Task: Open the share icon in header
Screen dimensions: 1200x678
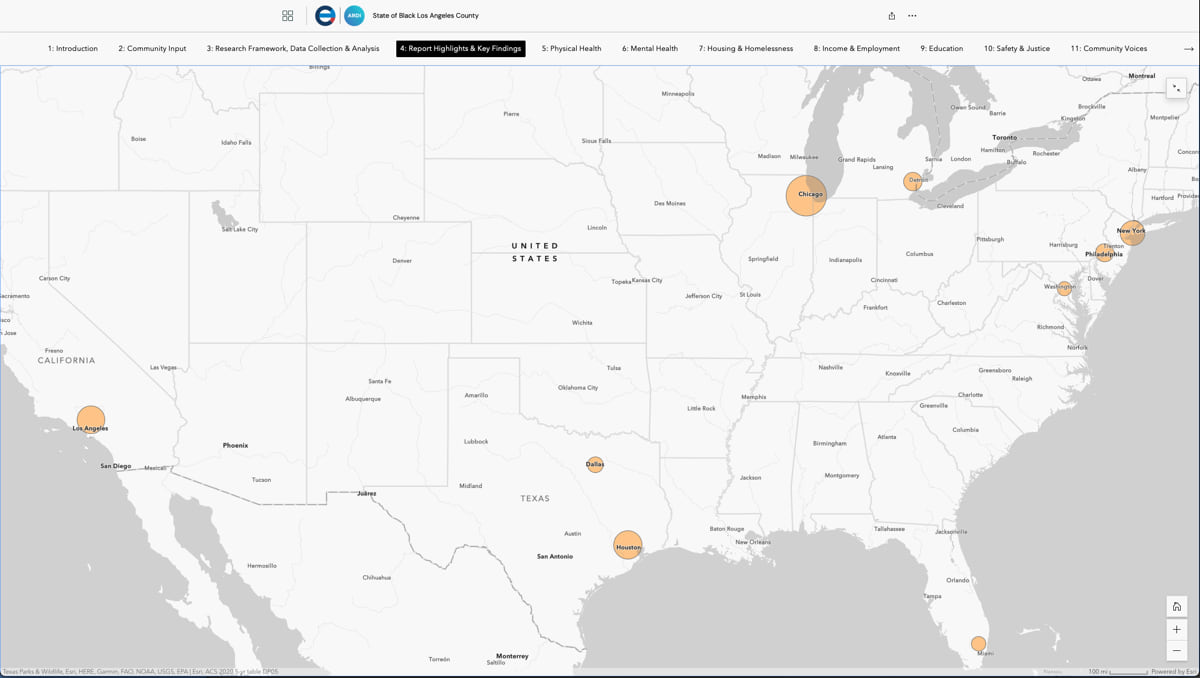Action: tap(892, 16)
